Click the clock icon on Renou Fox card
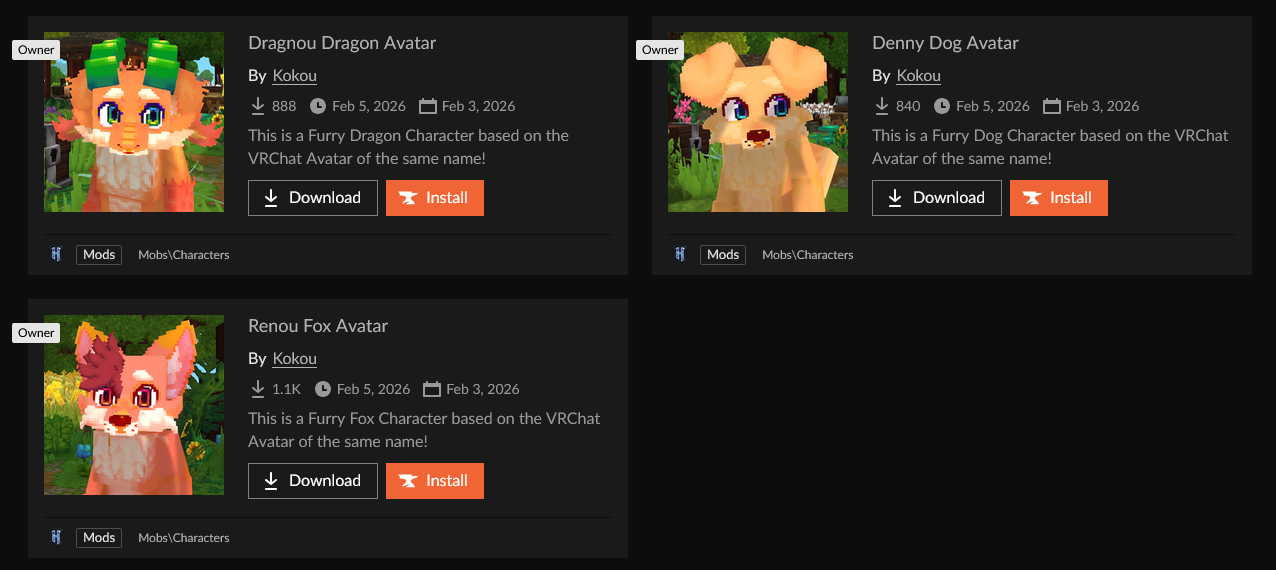1276x570 pixels. pyautogui.click(x=323, y=389)
